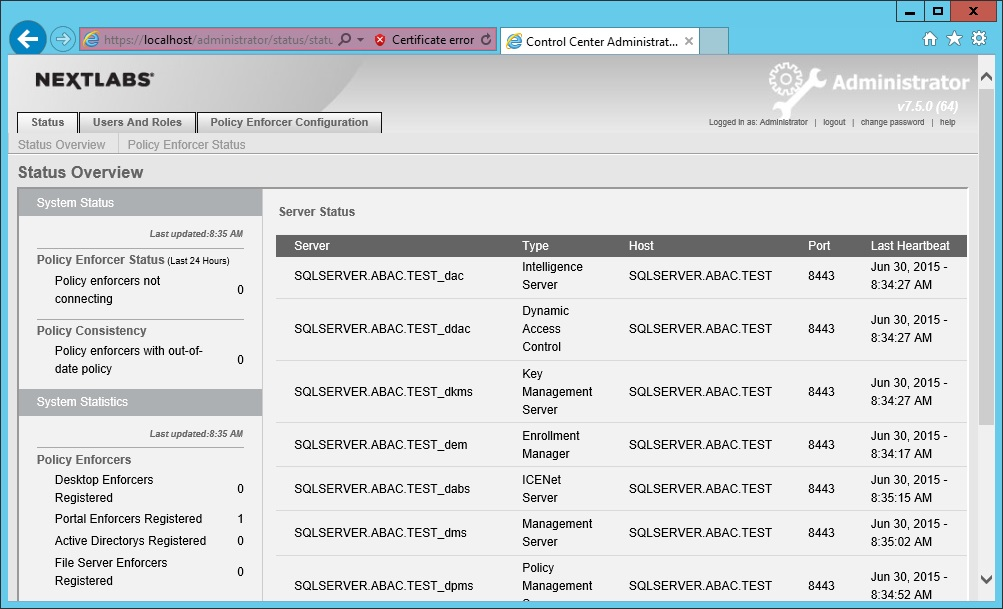
Task: Select SQLSERVER.ABAC.TEST_dabs server row
Action: pos(621,489)
